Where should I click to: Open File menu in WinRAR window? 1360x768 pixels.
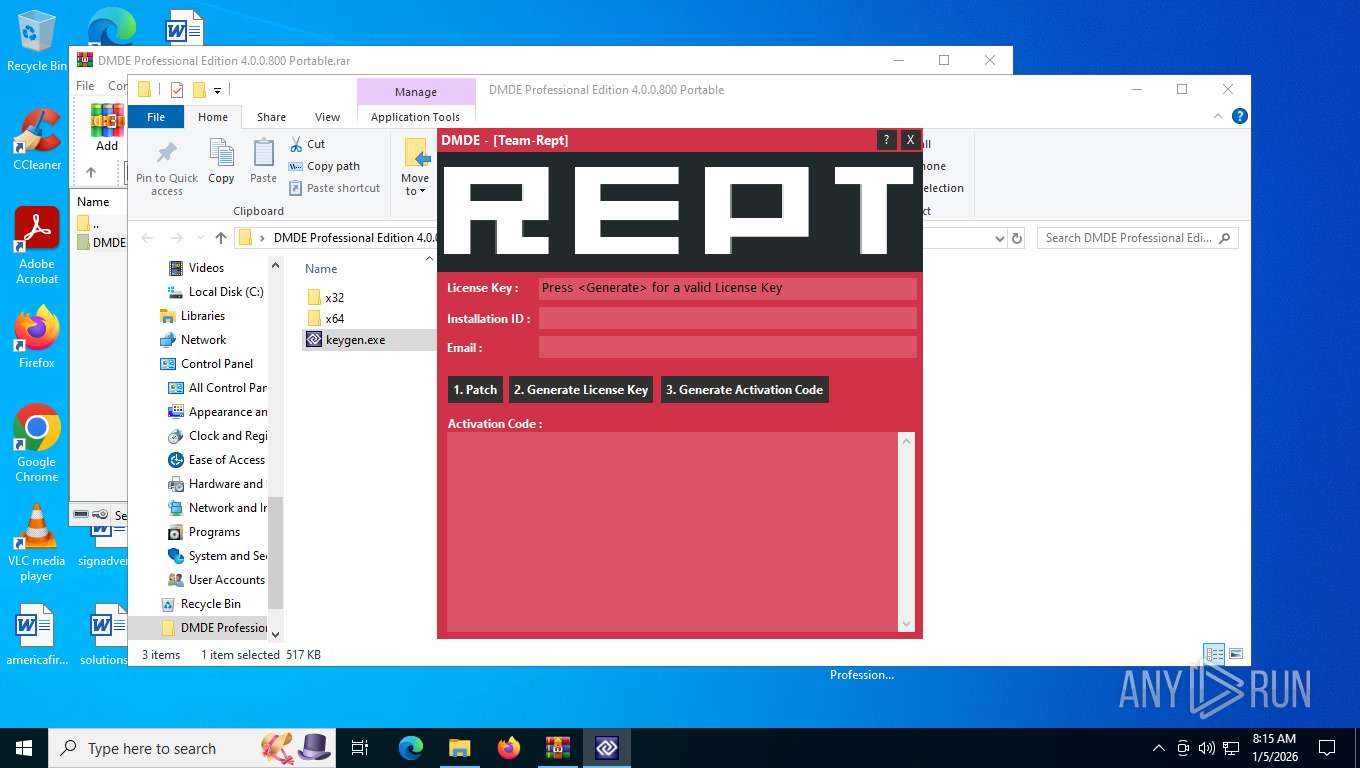point(86,86)
